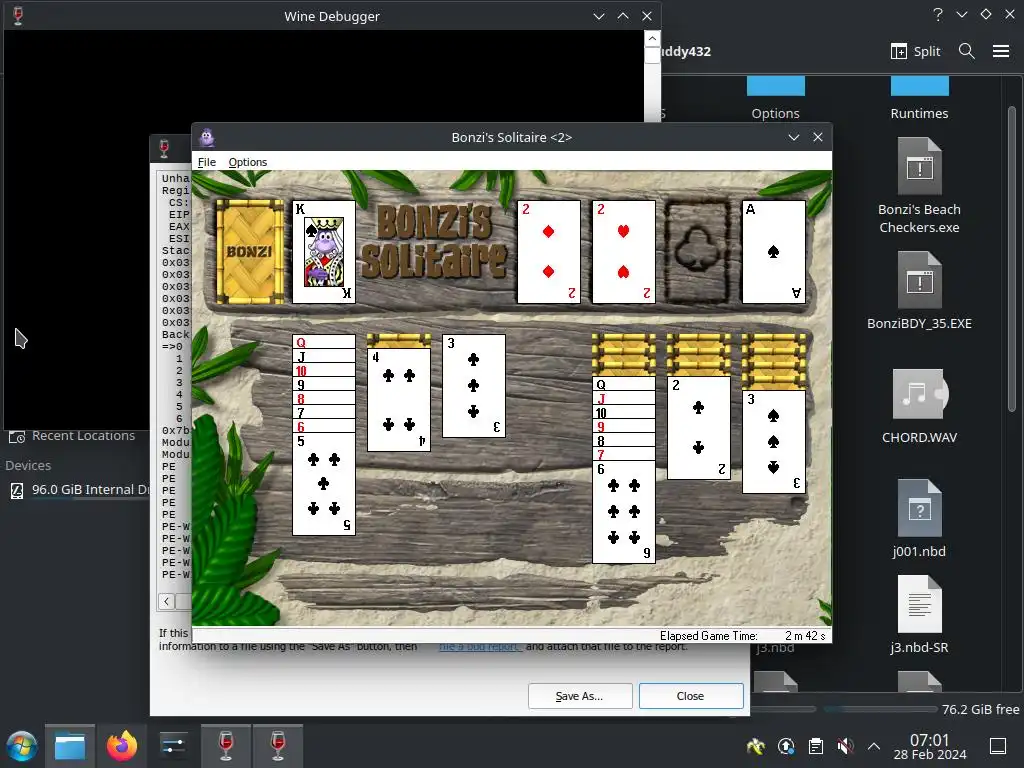Open the file manager hamburger menu

click(x=1000, y=51)
